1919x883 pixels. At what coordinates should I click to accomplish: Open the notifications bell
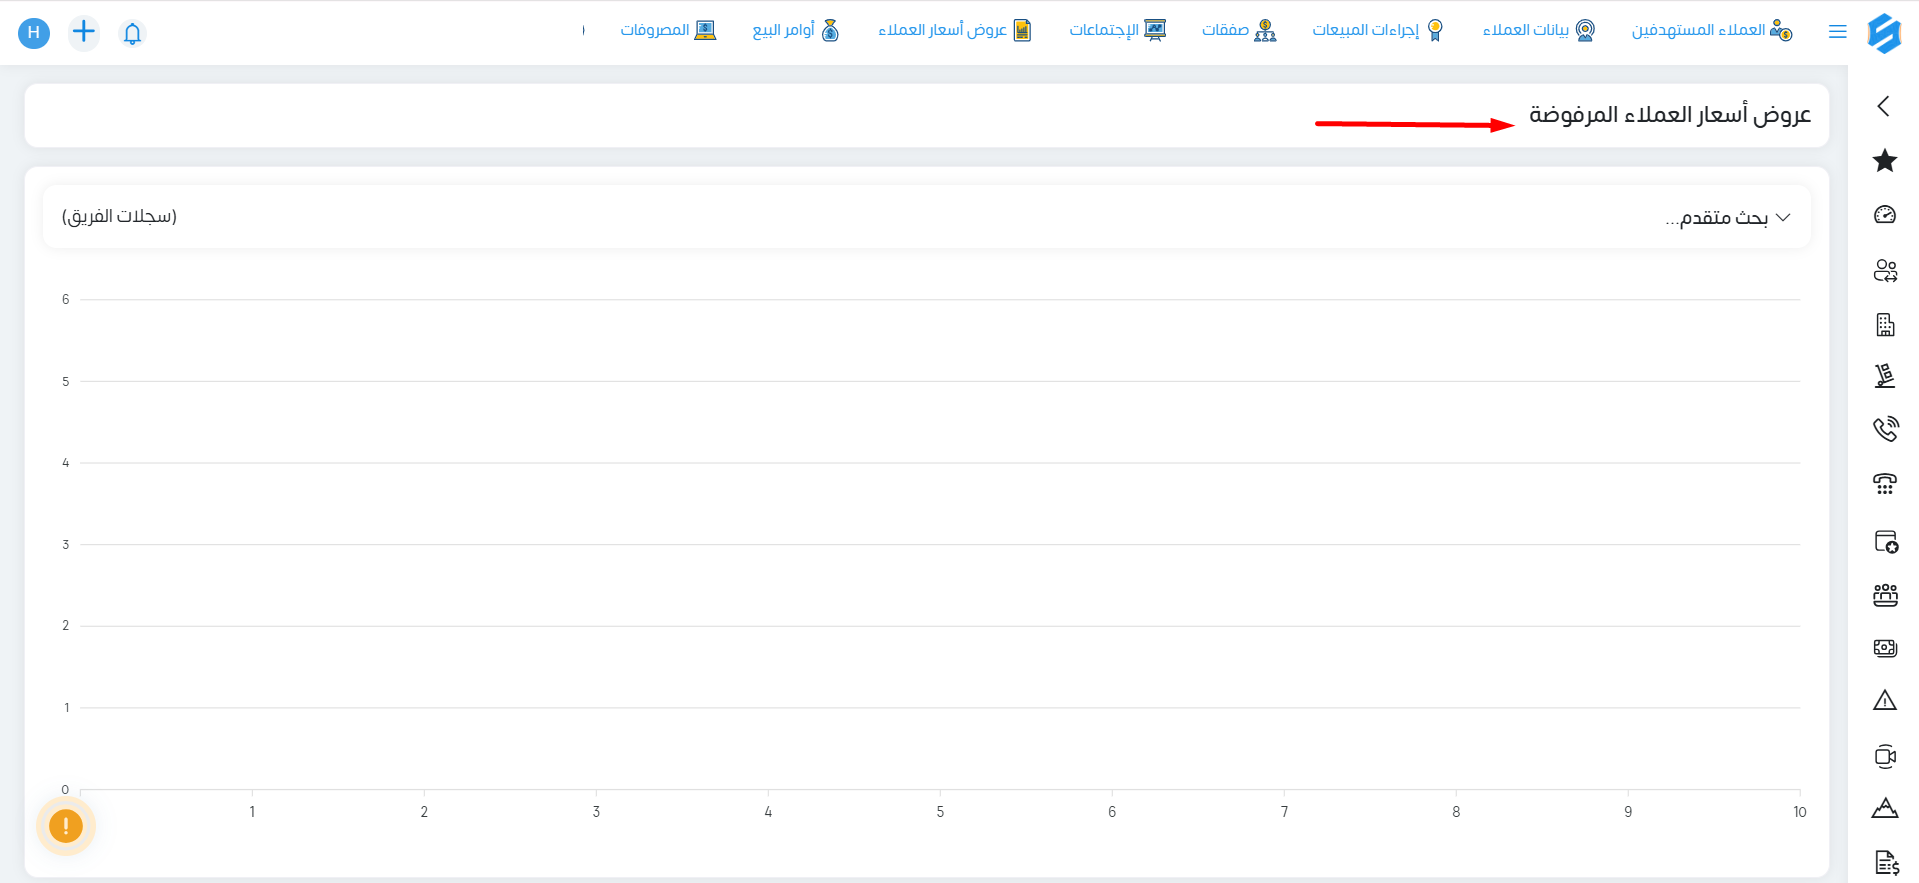click(x=132, y=33)
